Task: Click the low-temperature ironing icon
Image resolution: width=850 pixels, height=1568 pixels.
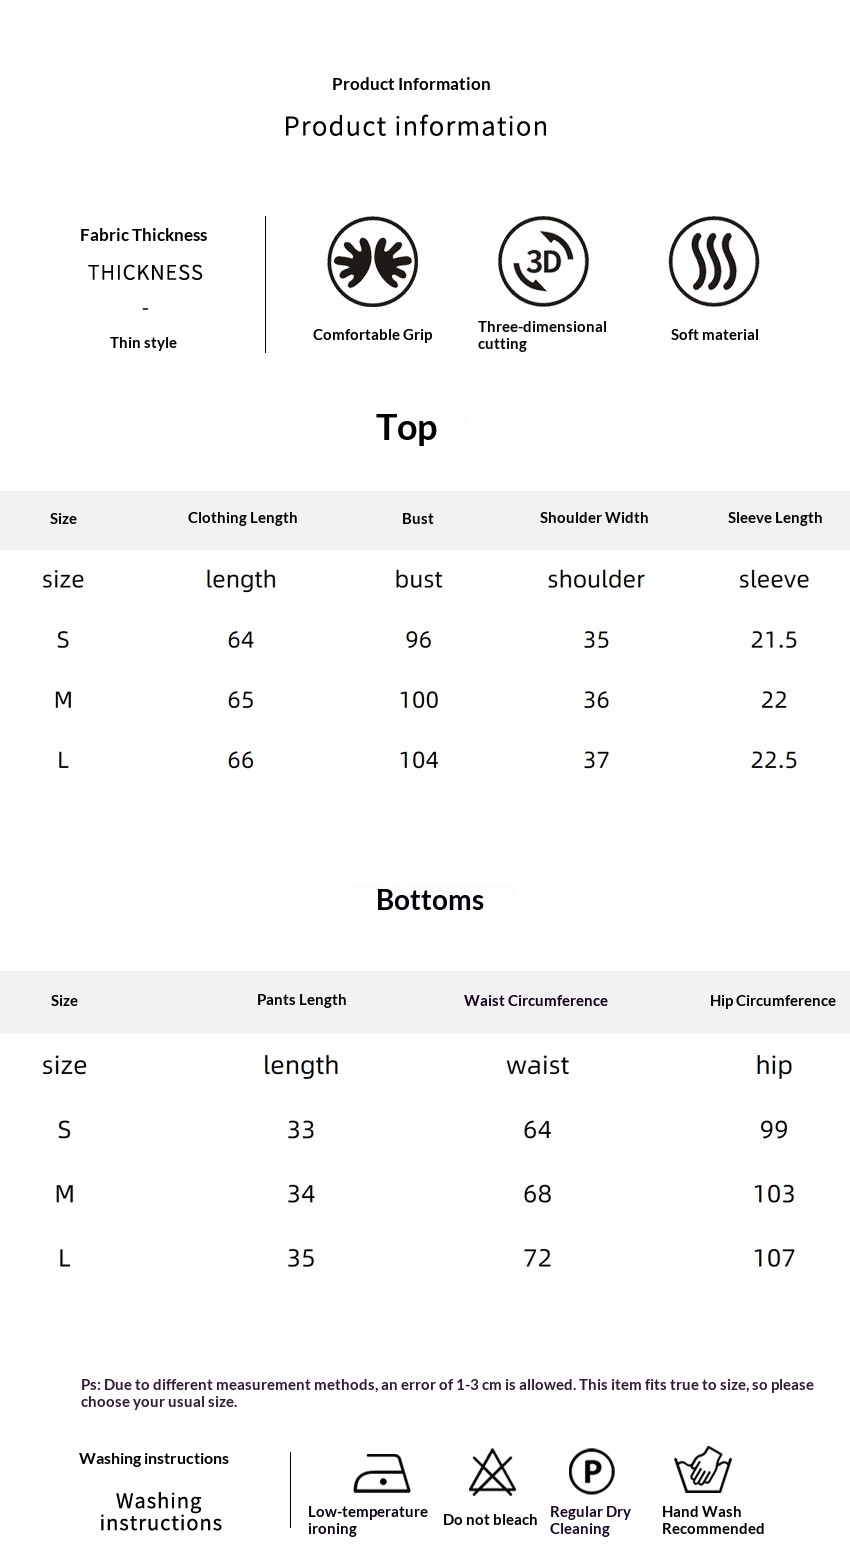Action: click(x=382, y=1473)
